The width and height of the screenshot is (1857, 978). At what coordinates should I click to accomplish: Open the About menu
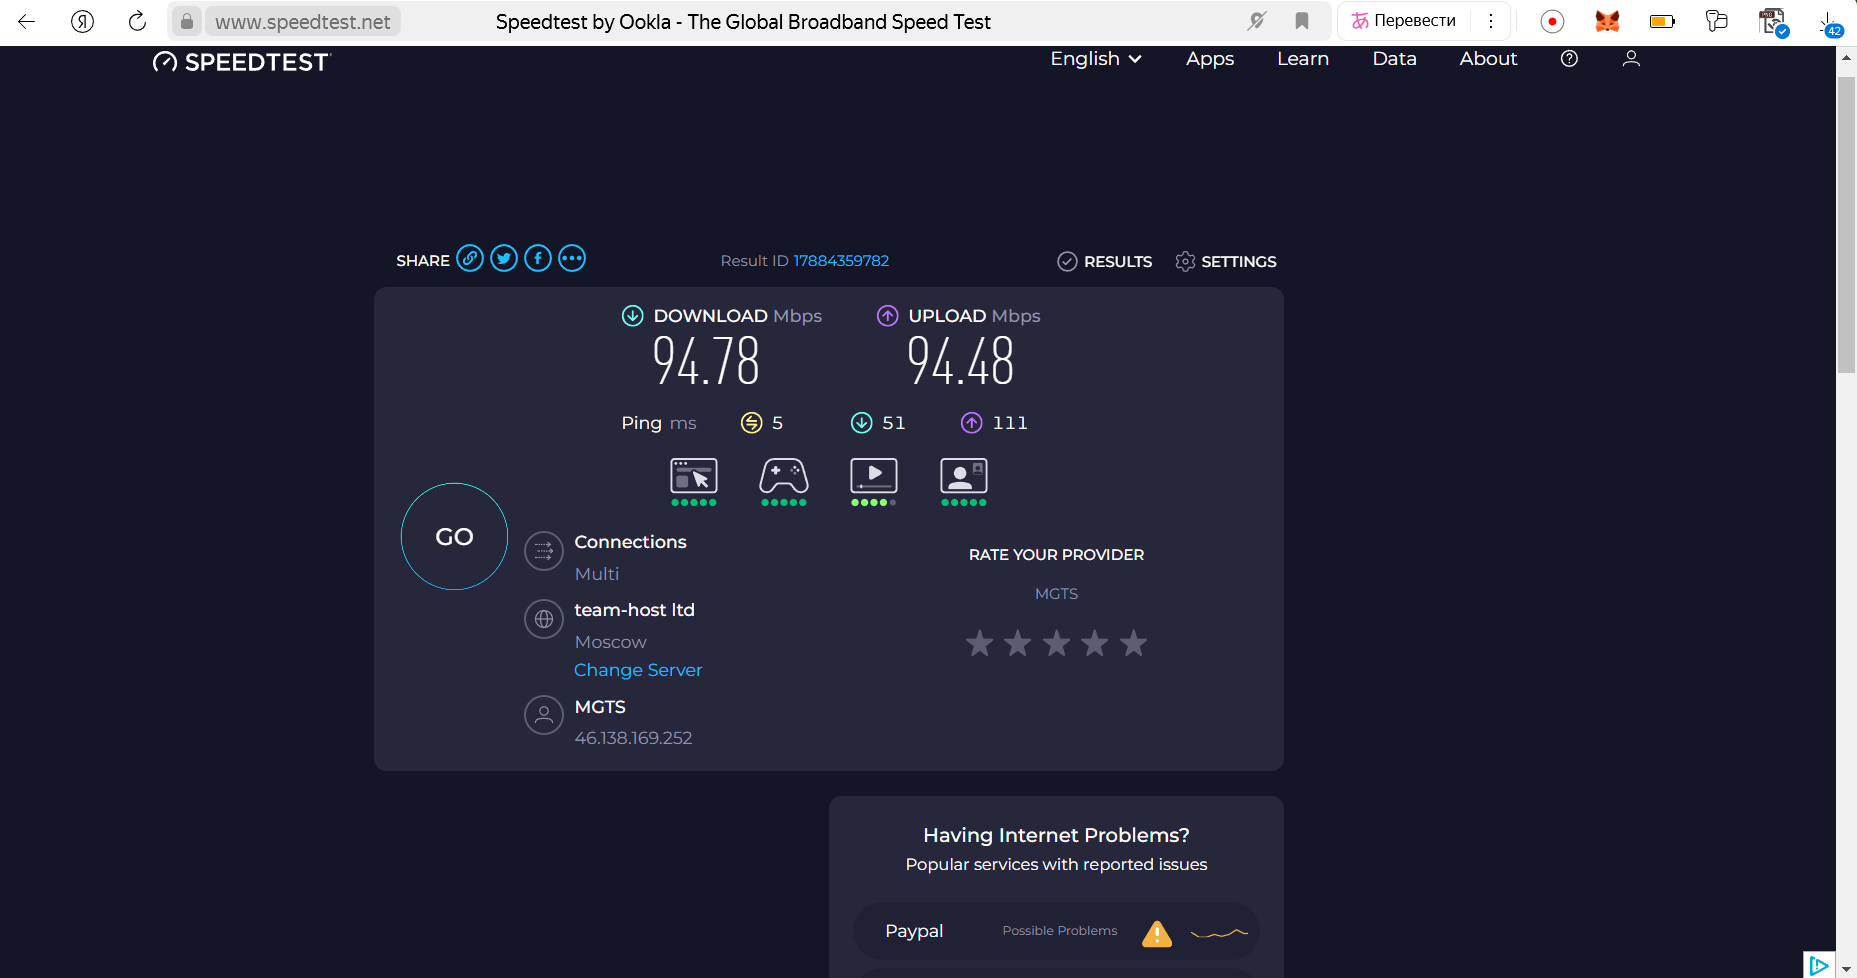tap(1488, 59)
